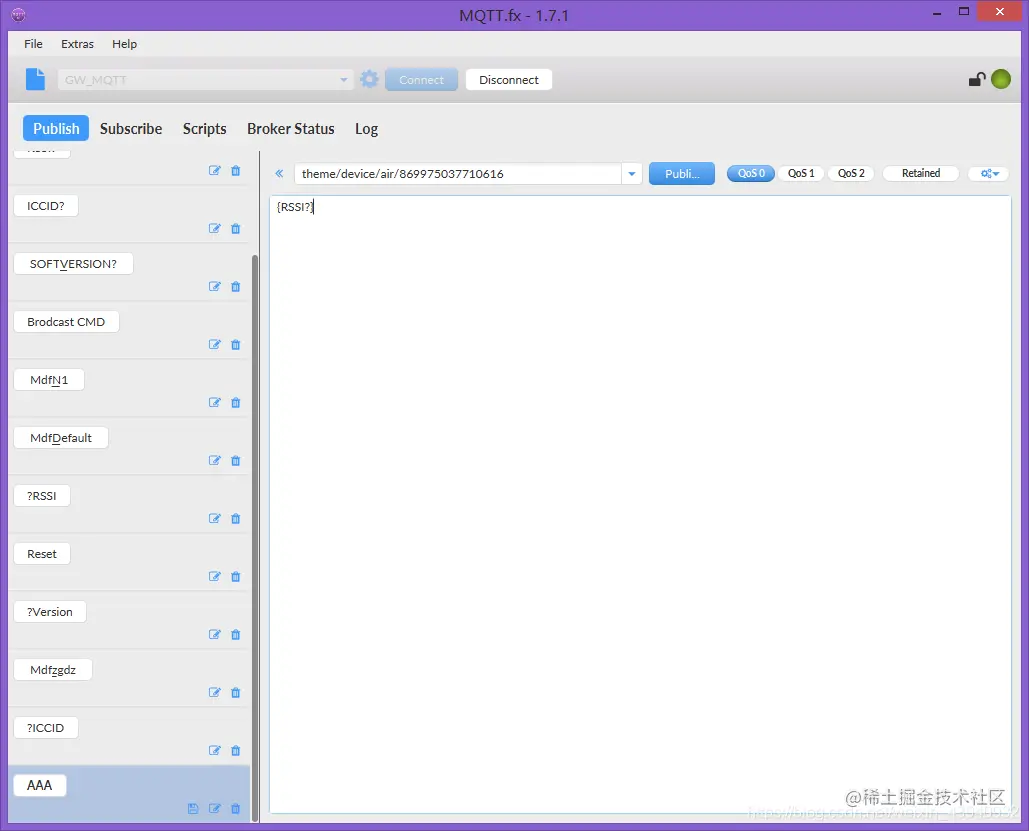This screenshot has width=1029, height=831.
Task: Delete the Reset saved message
Action: click(x=236, y=576)
